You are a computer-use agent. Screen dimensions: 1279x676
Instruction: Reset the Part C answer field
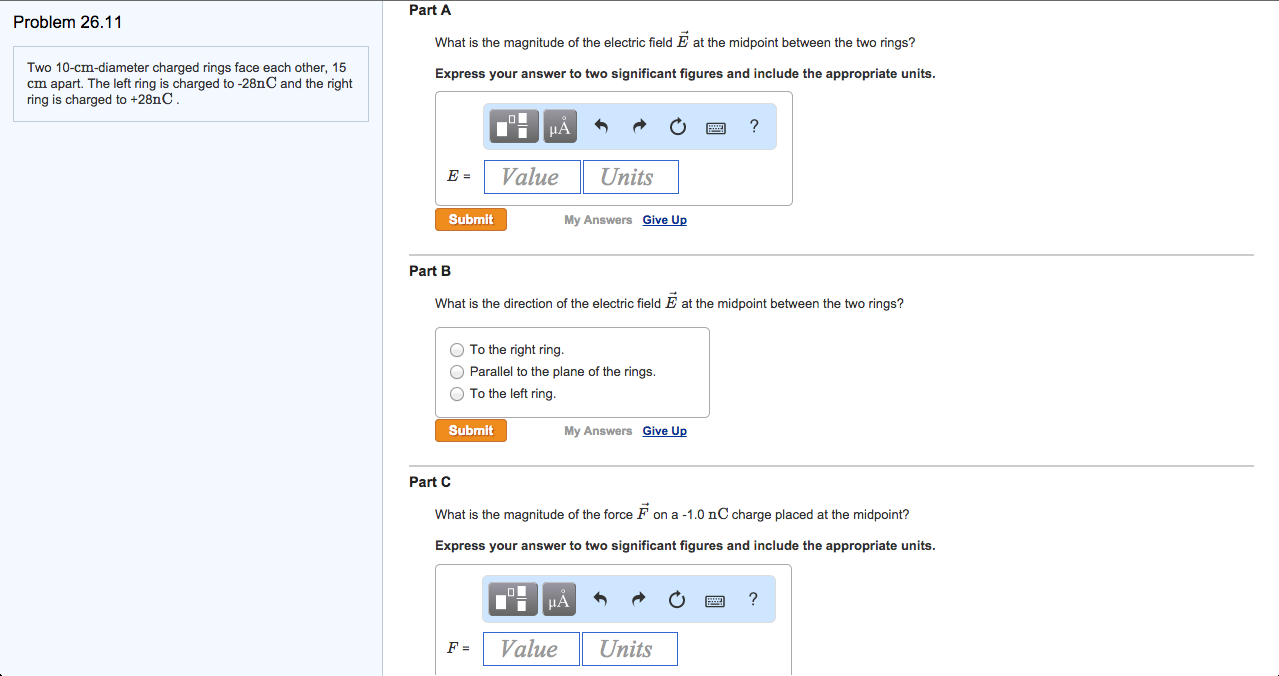point(677,599)
